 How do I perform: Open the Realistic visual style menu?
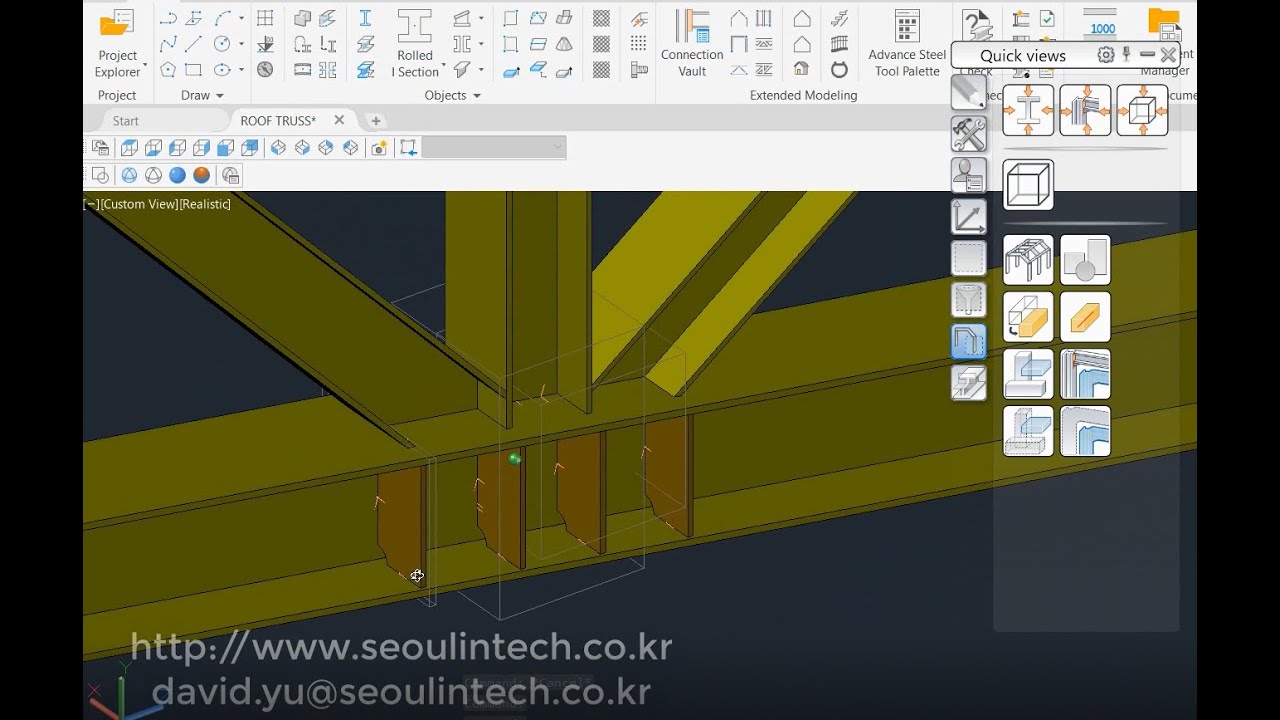[205, 204]
